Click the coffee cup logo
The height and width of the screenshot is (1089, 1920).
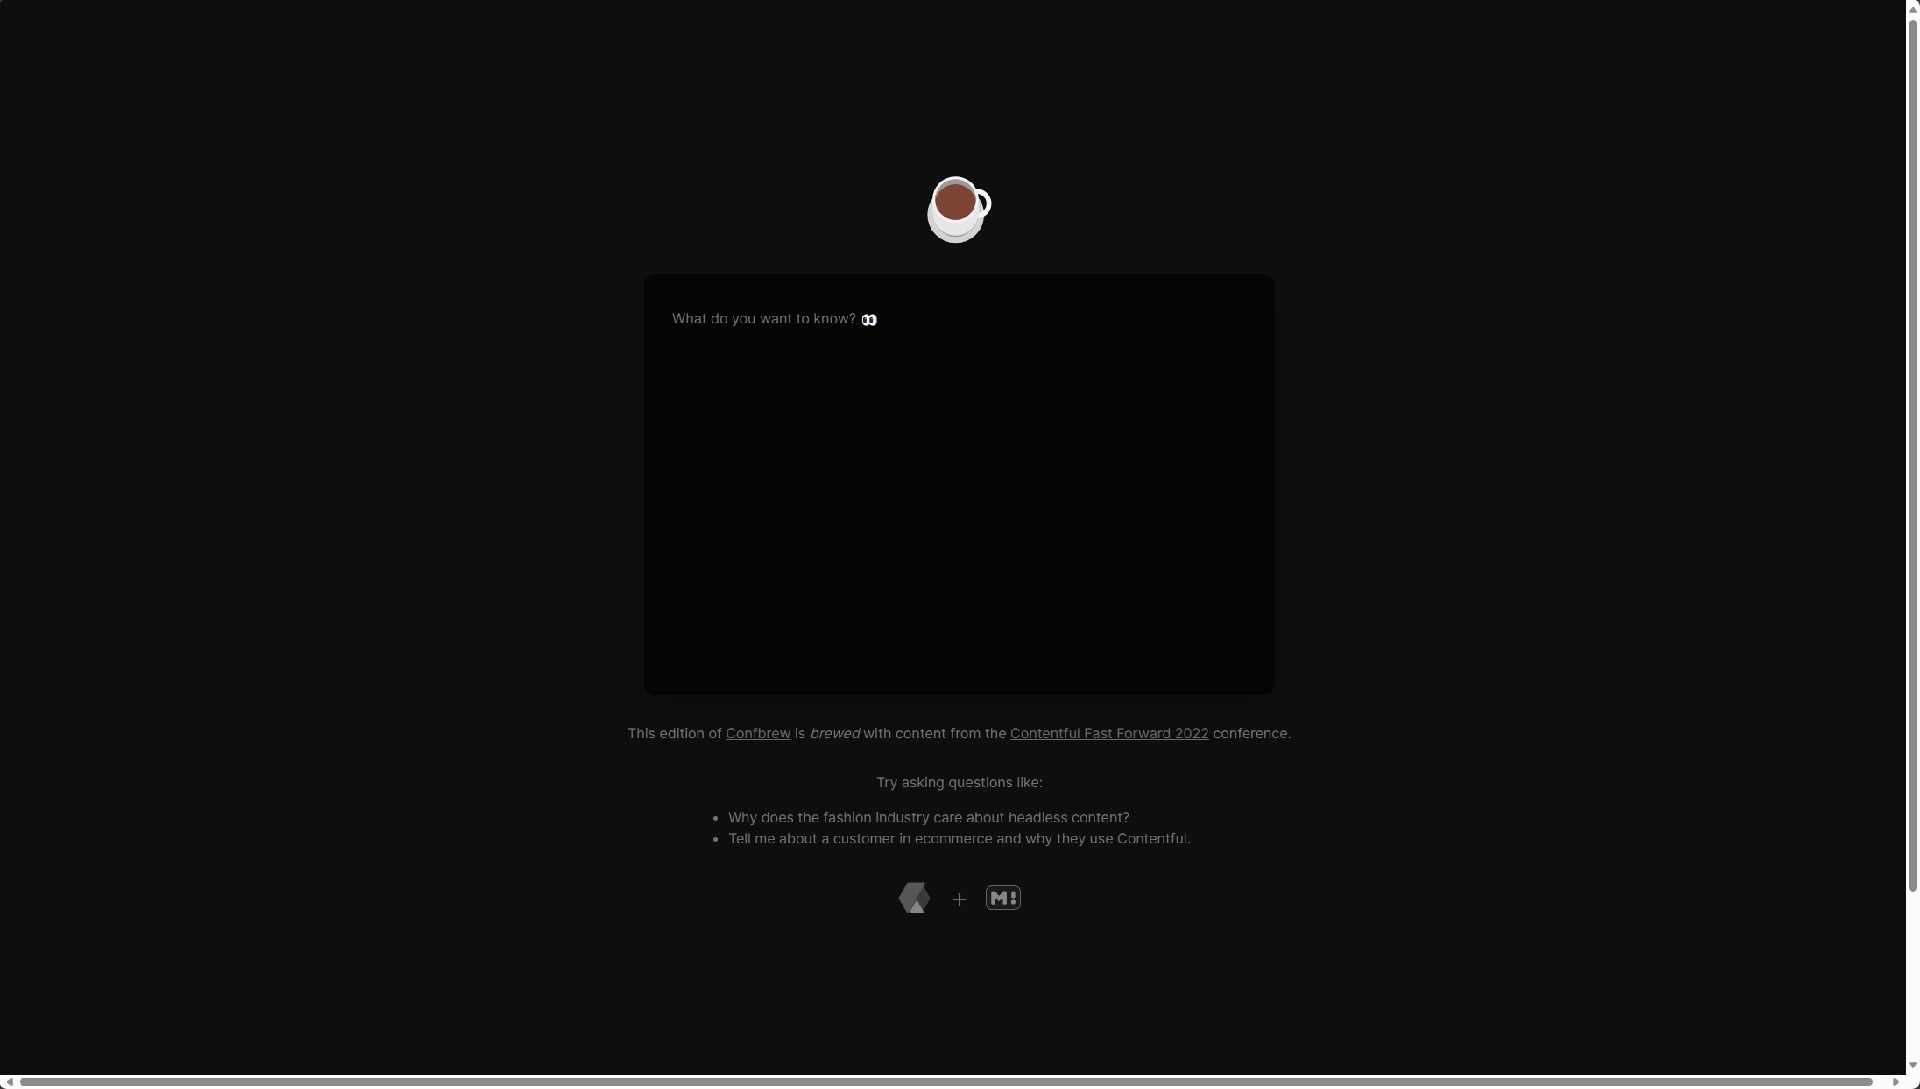pyautogui.click(x=958, y=209)
